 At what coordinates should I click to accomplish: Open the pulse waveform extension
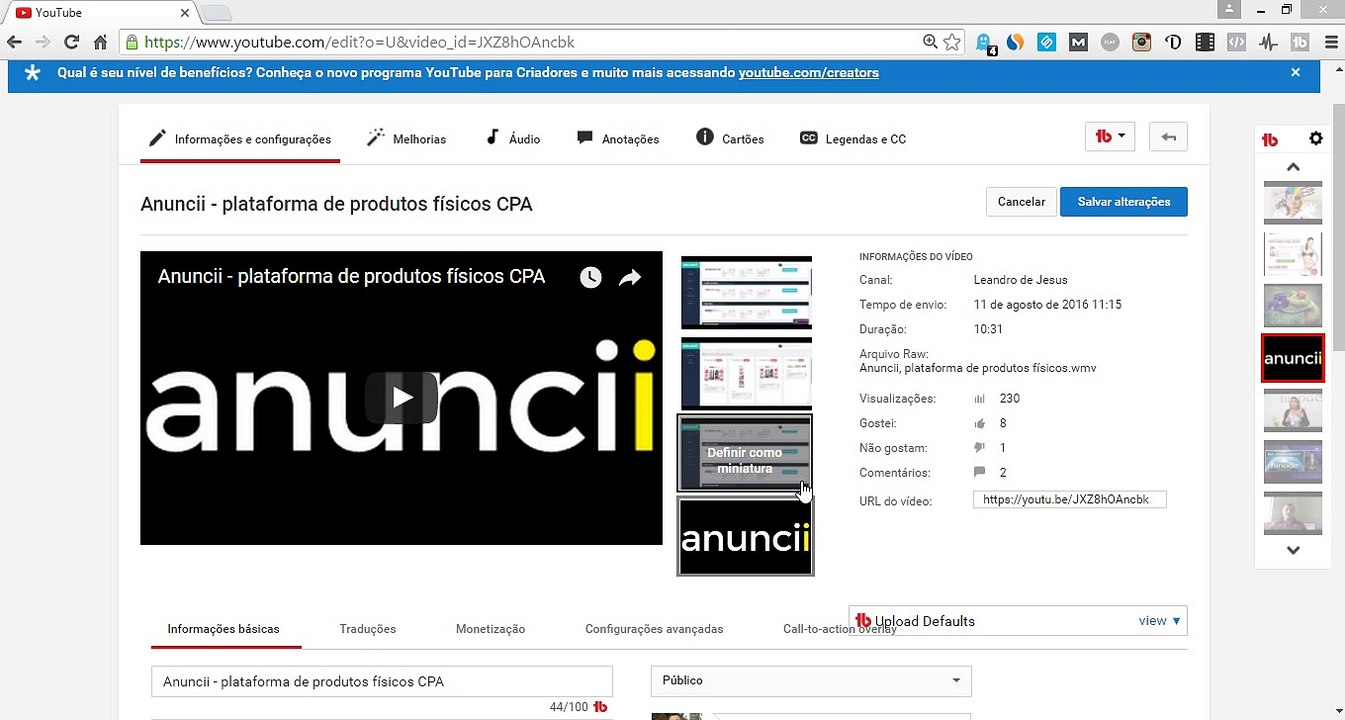pos(1268,43)
